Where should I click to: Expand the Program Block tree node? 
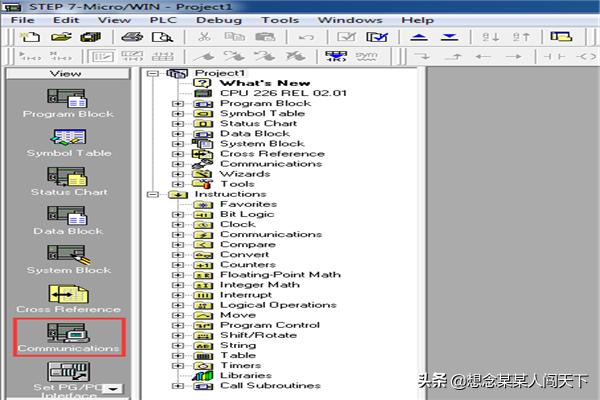pyautogui.click(x=177, y=103)
